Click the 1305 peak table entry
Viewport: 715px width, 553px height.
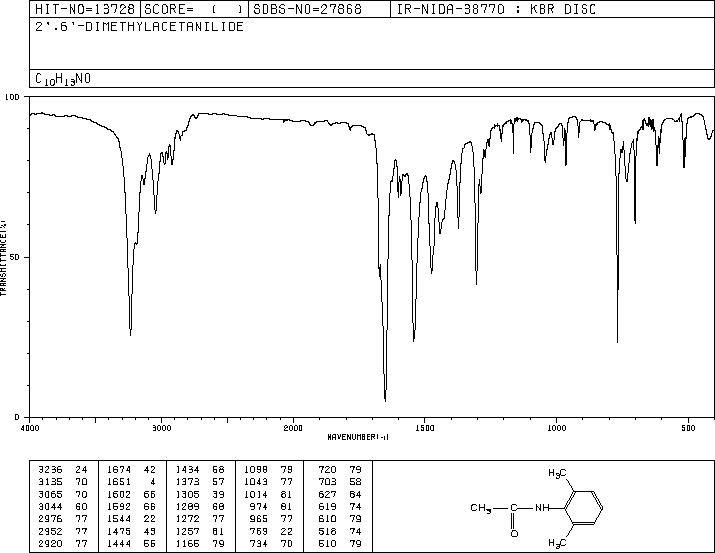(200, 494)
